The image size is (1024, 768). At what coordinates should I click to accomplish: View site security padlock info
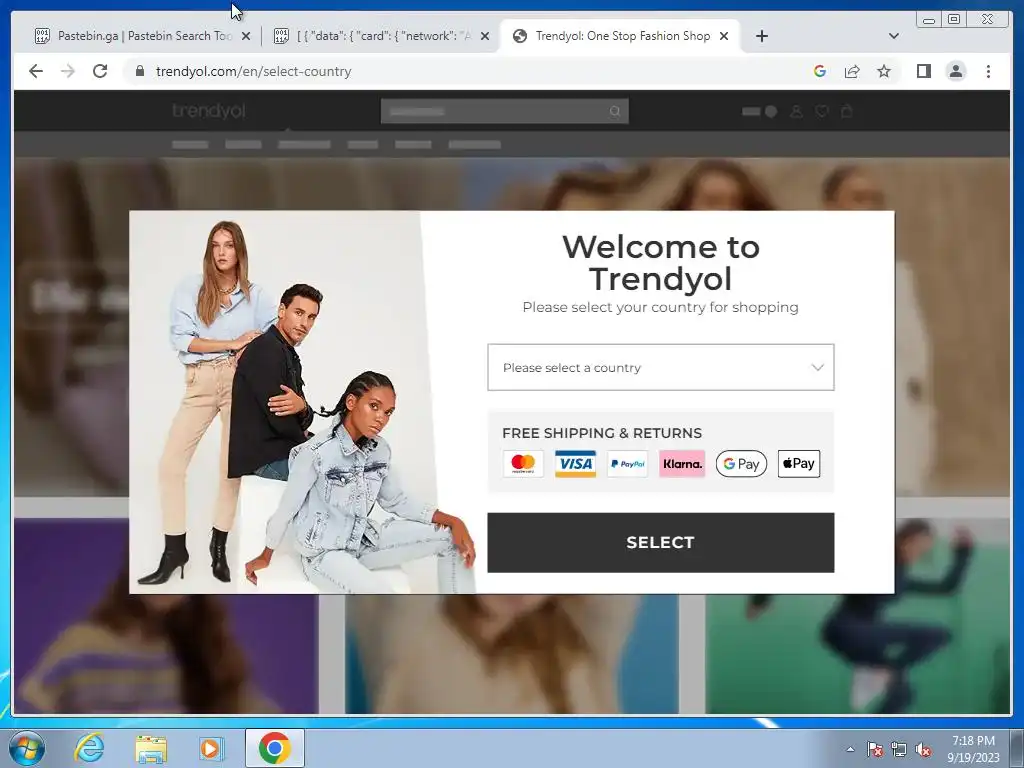point(139,71)
